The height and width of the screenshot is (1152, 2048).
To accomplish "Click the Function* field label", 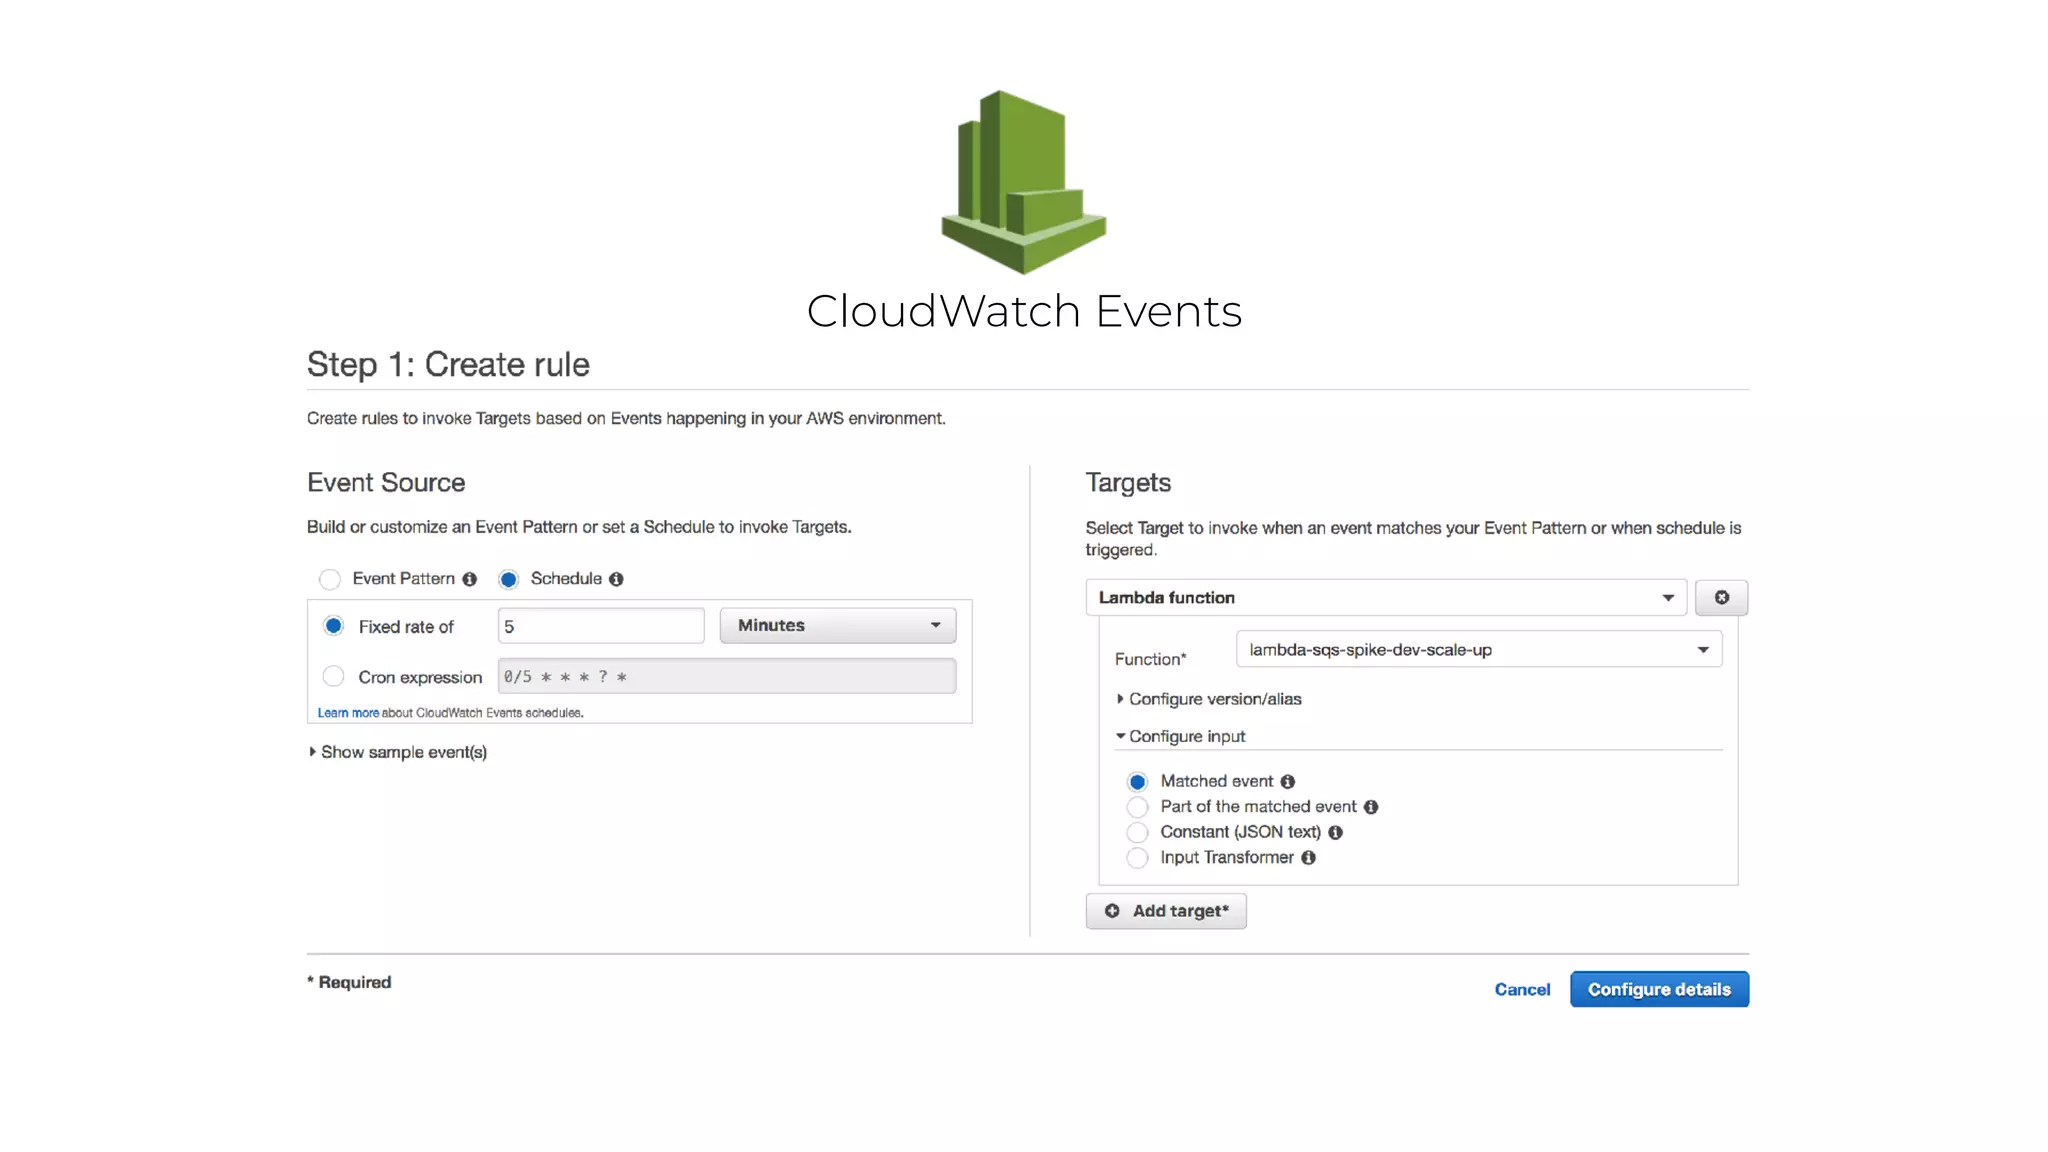I will click(x=1150, y=659).
